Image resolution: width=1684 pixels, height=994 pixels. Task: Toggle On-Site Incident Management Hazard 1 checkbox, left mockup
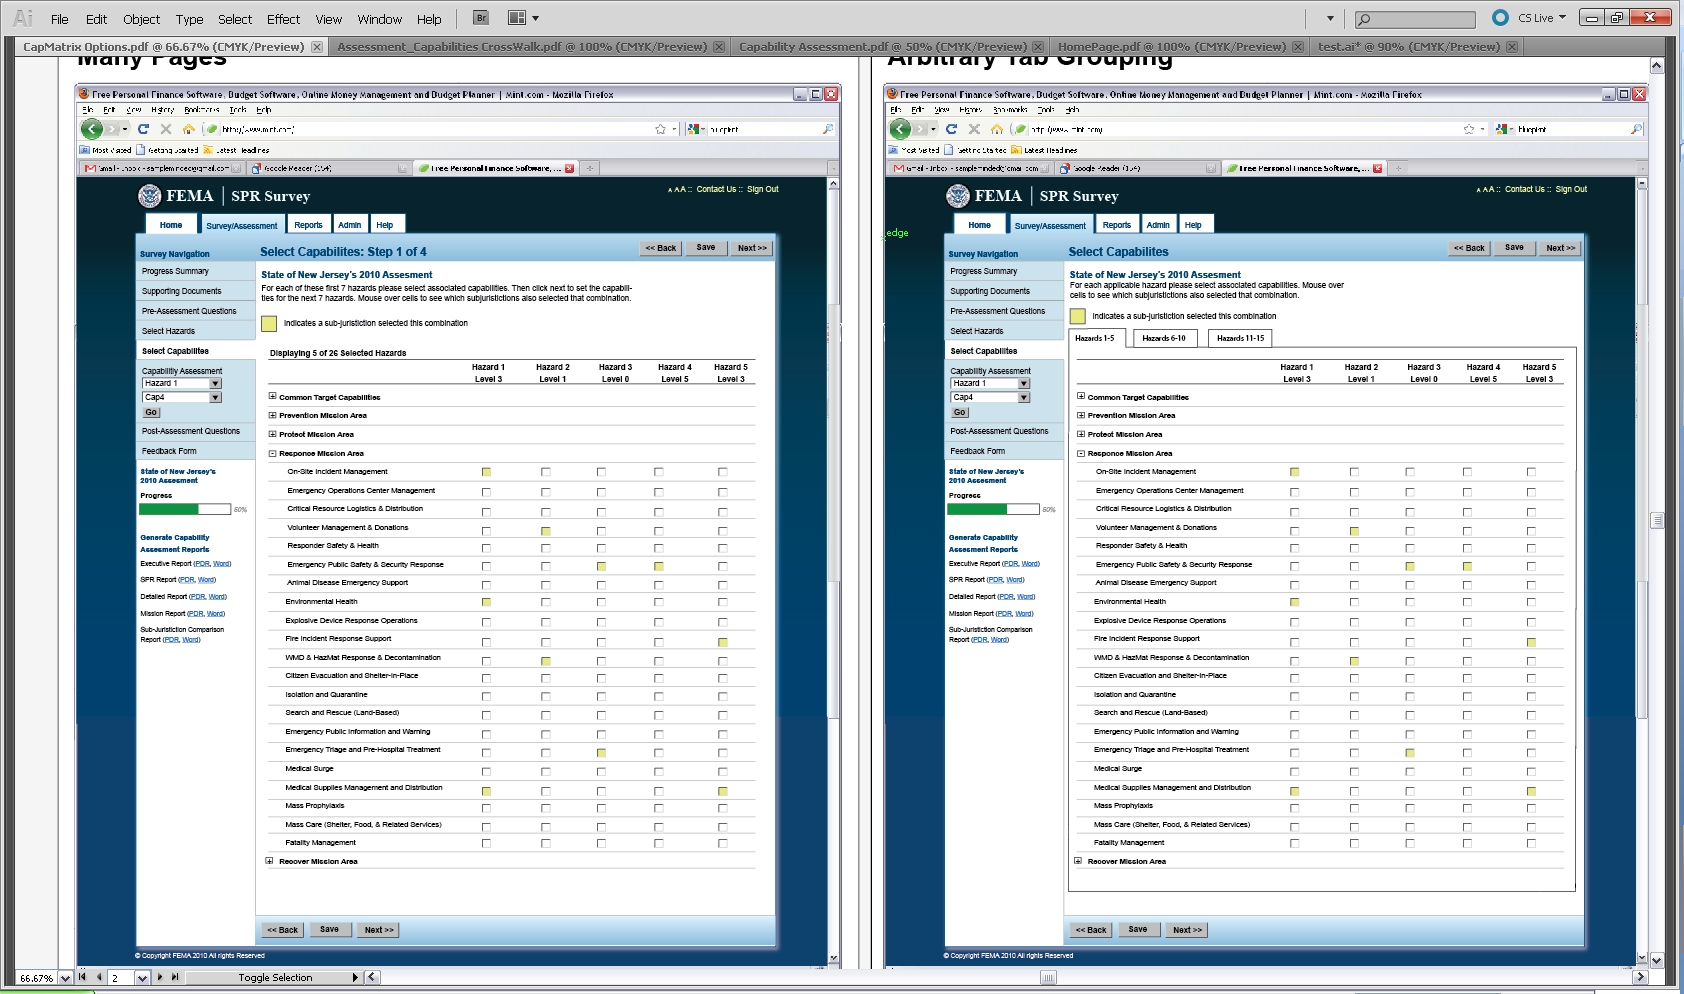[x=486, y=472]
